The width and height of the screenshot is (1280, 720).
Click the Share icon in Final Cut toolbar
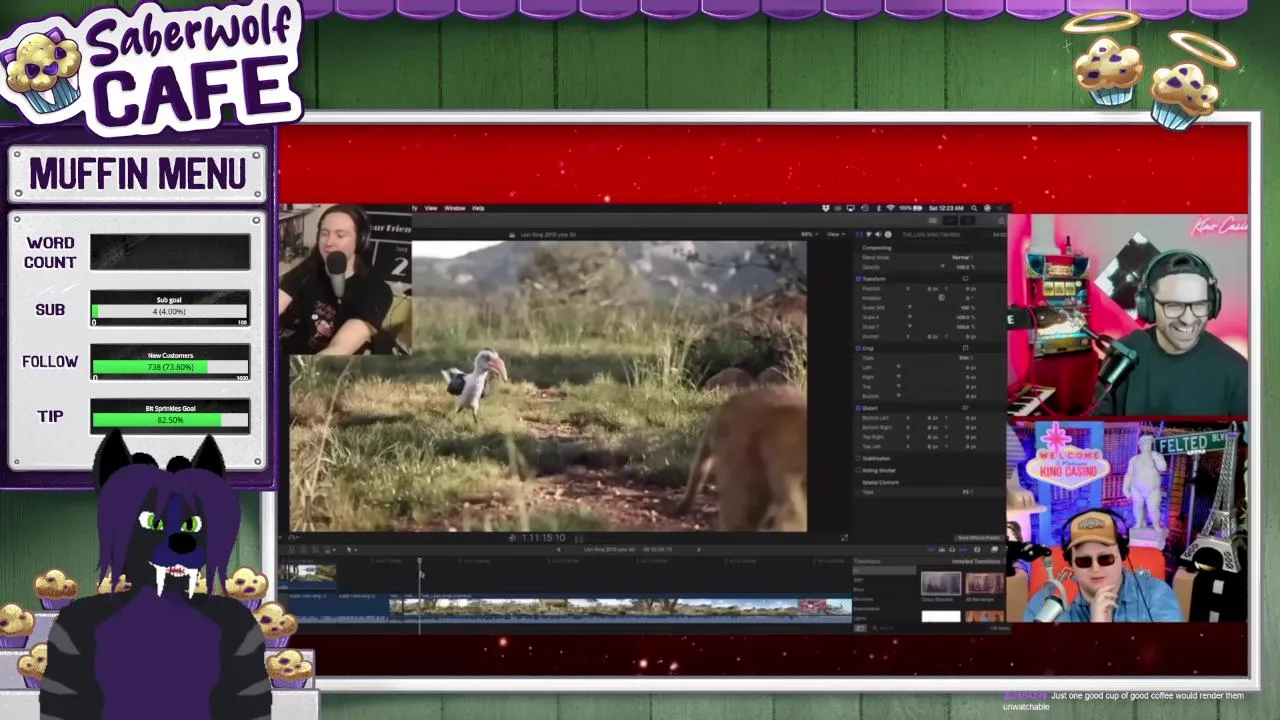[1001, 220]
